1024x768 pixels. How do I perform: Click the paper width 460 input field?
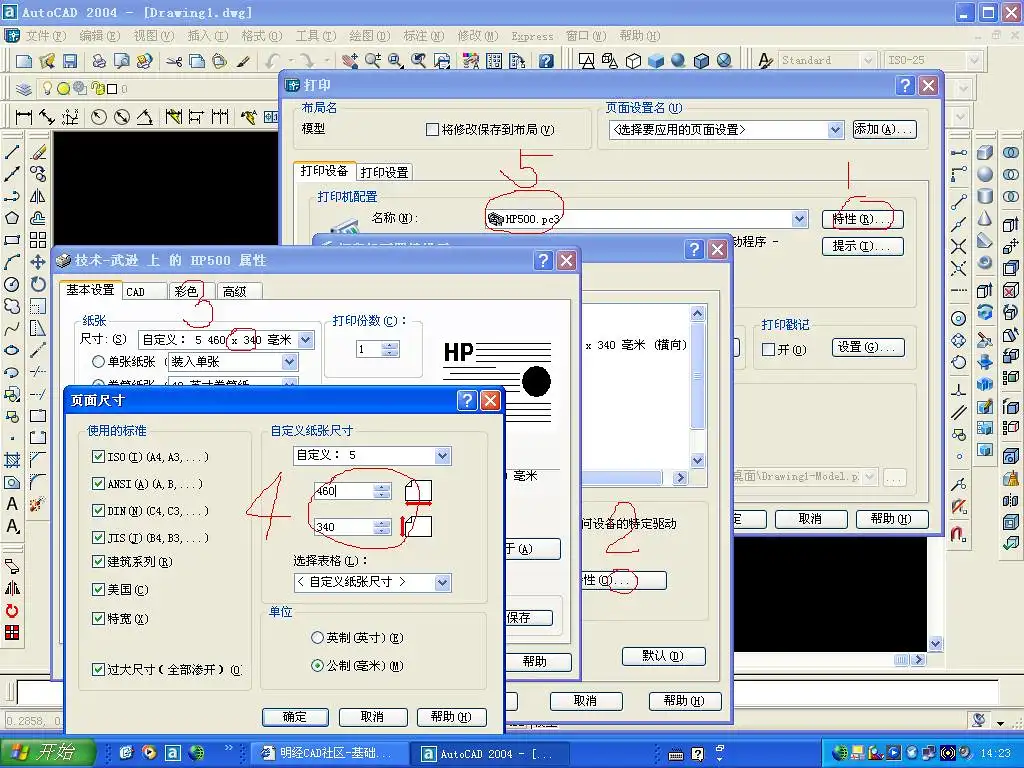344,491
